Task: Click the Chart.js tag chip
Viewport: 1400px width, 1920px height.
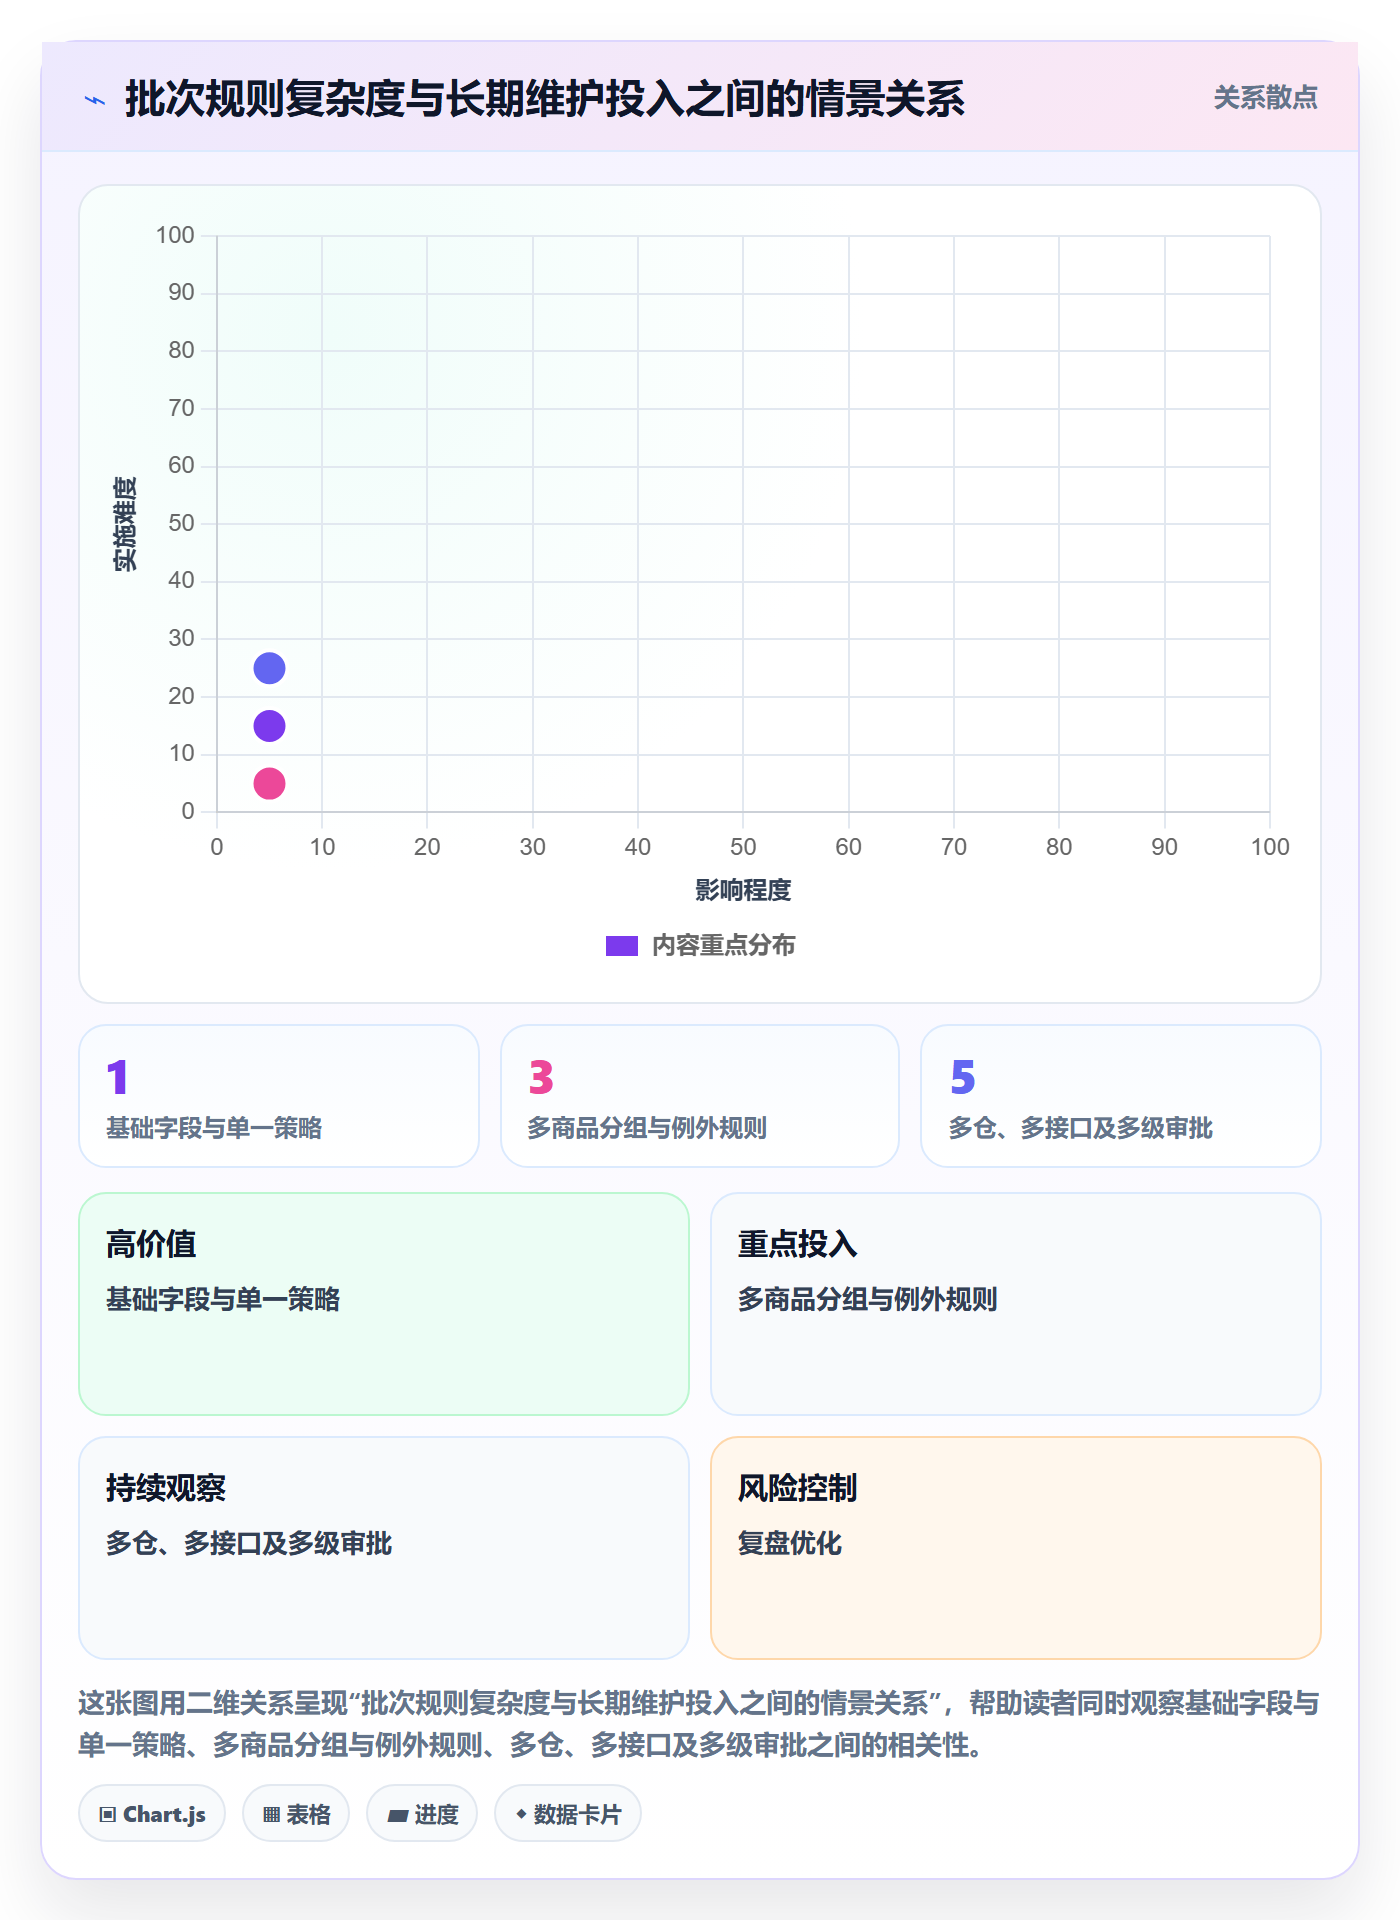Action: pos(152,1814)
